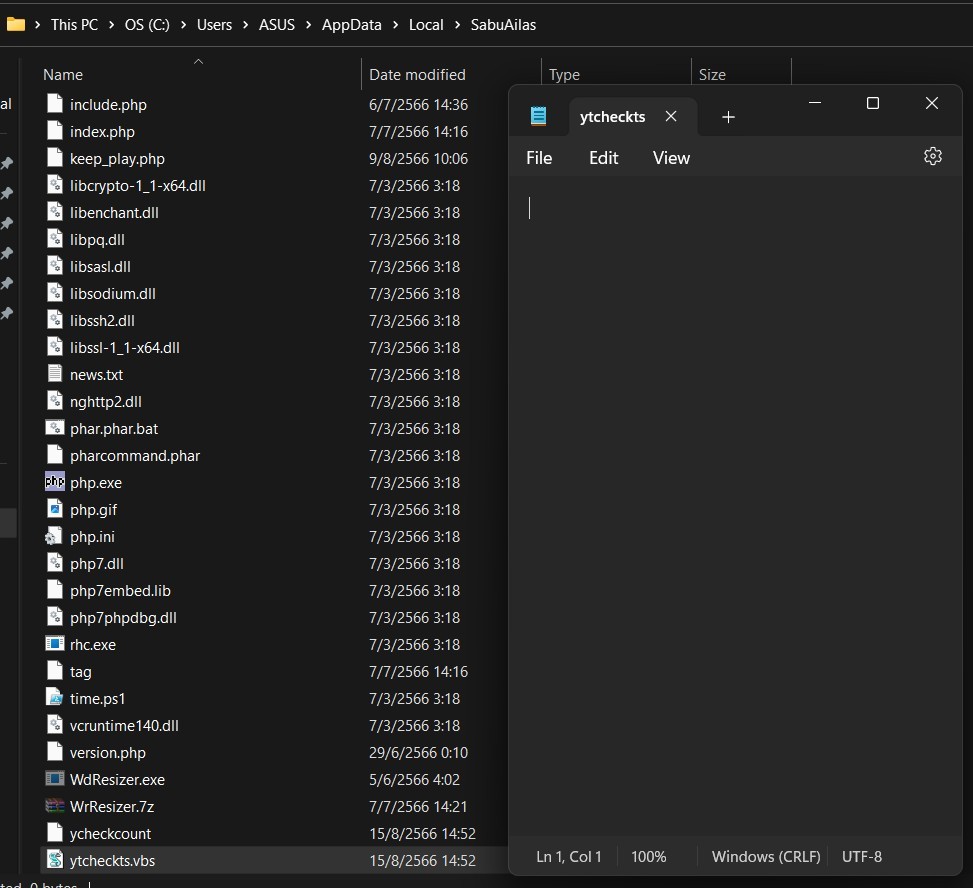Click the vcruntime140.dll file icon
This screenshot has height=888, width=973.
tap(55, 725)
